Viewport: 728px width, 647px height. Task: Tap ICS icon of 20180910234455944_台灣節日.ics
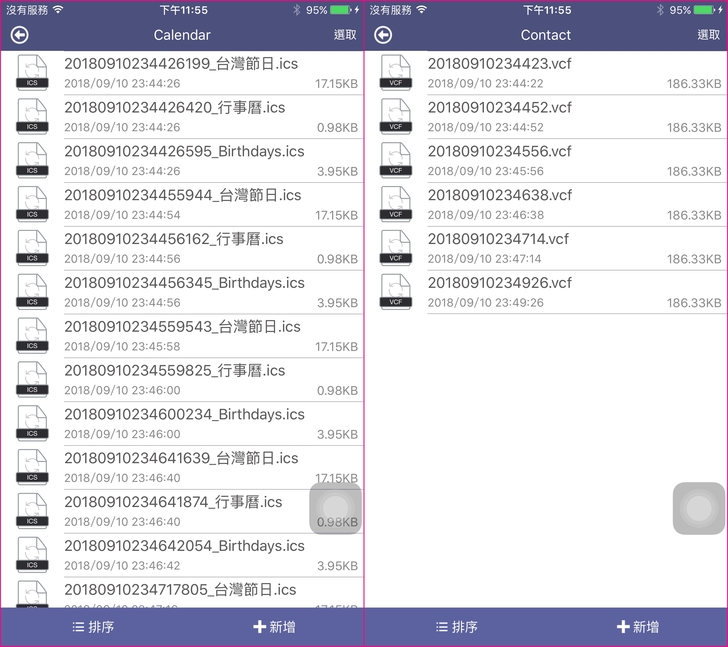pyautogui.click(x=32, y=204)
